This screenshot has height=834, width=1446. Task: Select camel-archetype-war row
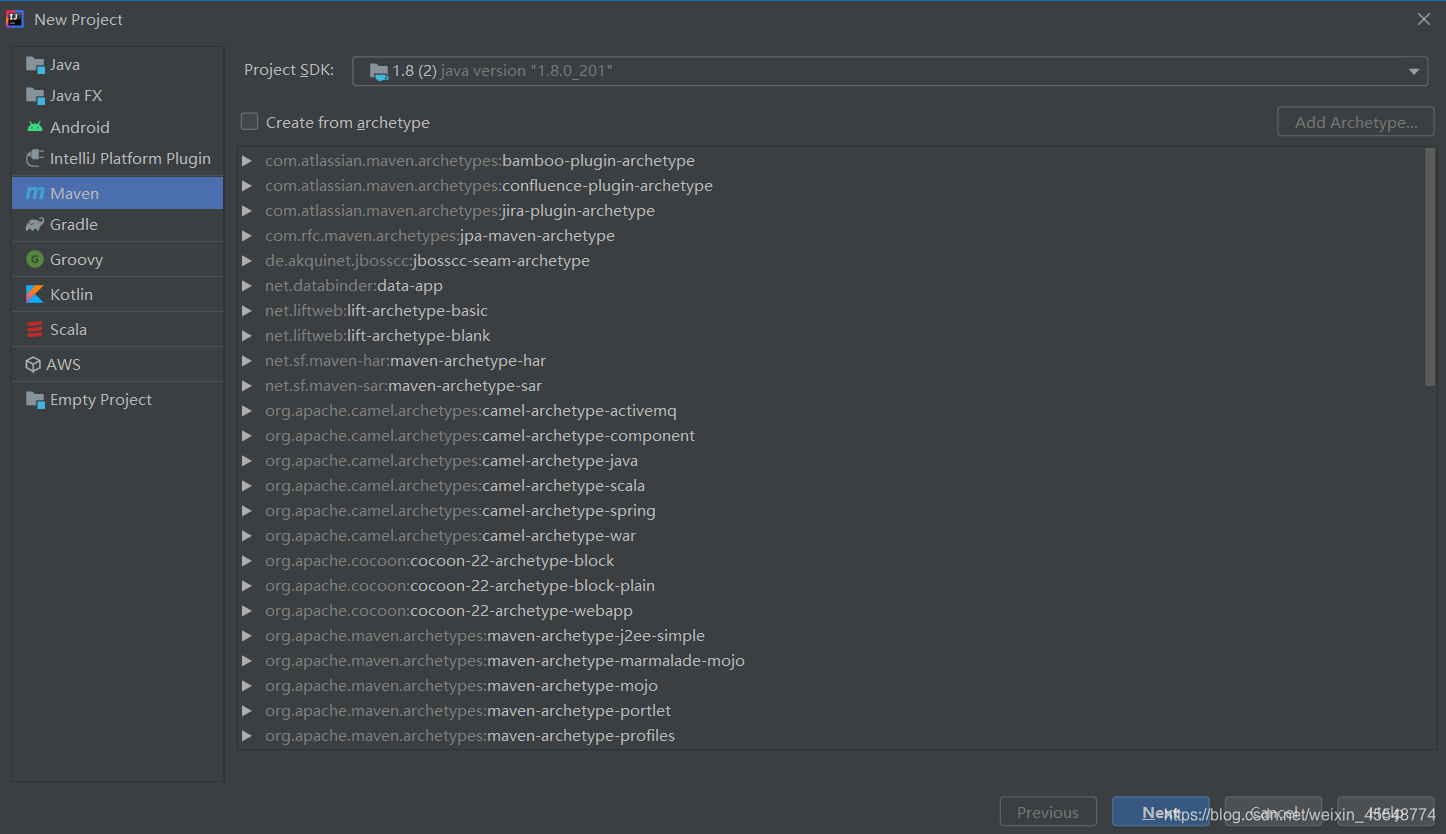point(831,536)
